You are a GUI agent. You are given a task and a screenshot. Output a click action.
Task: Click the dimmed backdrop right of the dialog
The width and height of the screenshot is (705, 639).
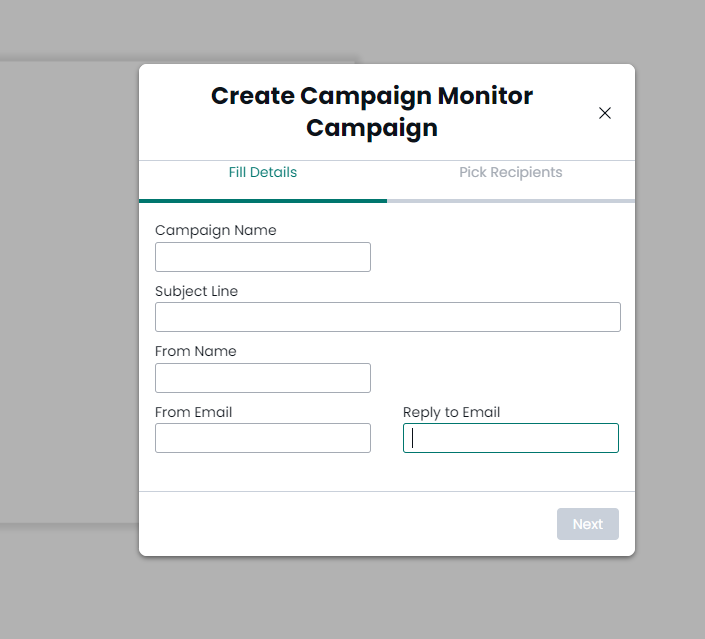[670, 315]
